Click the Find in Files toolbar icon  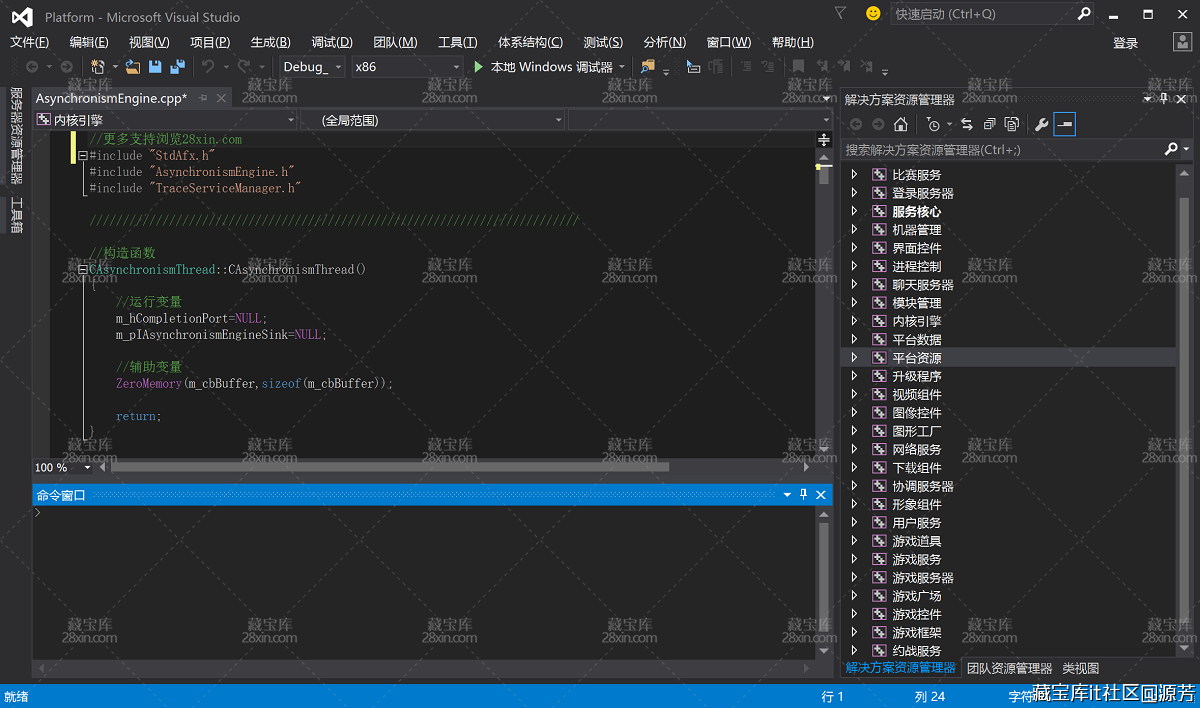pos(647,67)
